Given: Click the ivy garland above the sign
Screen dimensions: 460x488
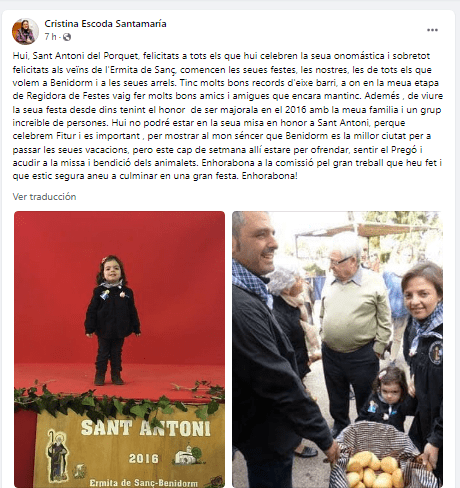Looking at the screenshot, I should (x=119, y=400).
